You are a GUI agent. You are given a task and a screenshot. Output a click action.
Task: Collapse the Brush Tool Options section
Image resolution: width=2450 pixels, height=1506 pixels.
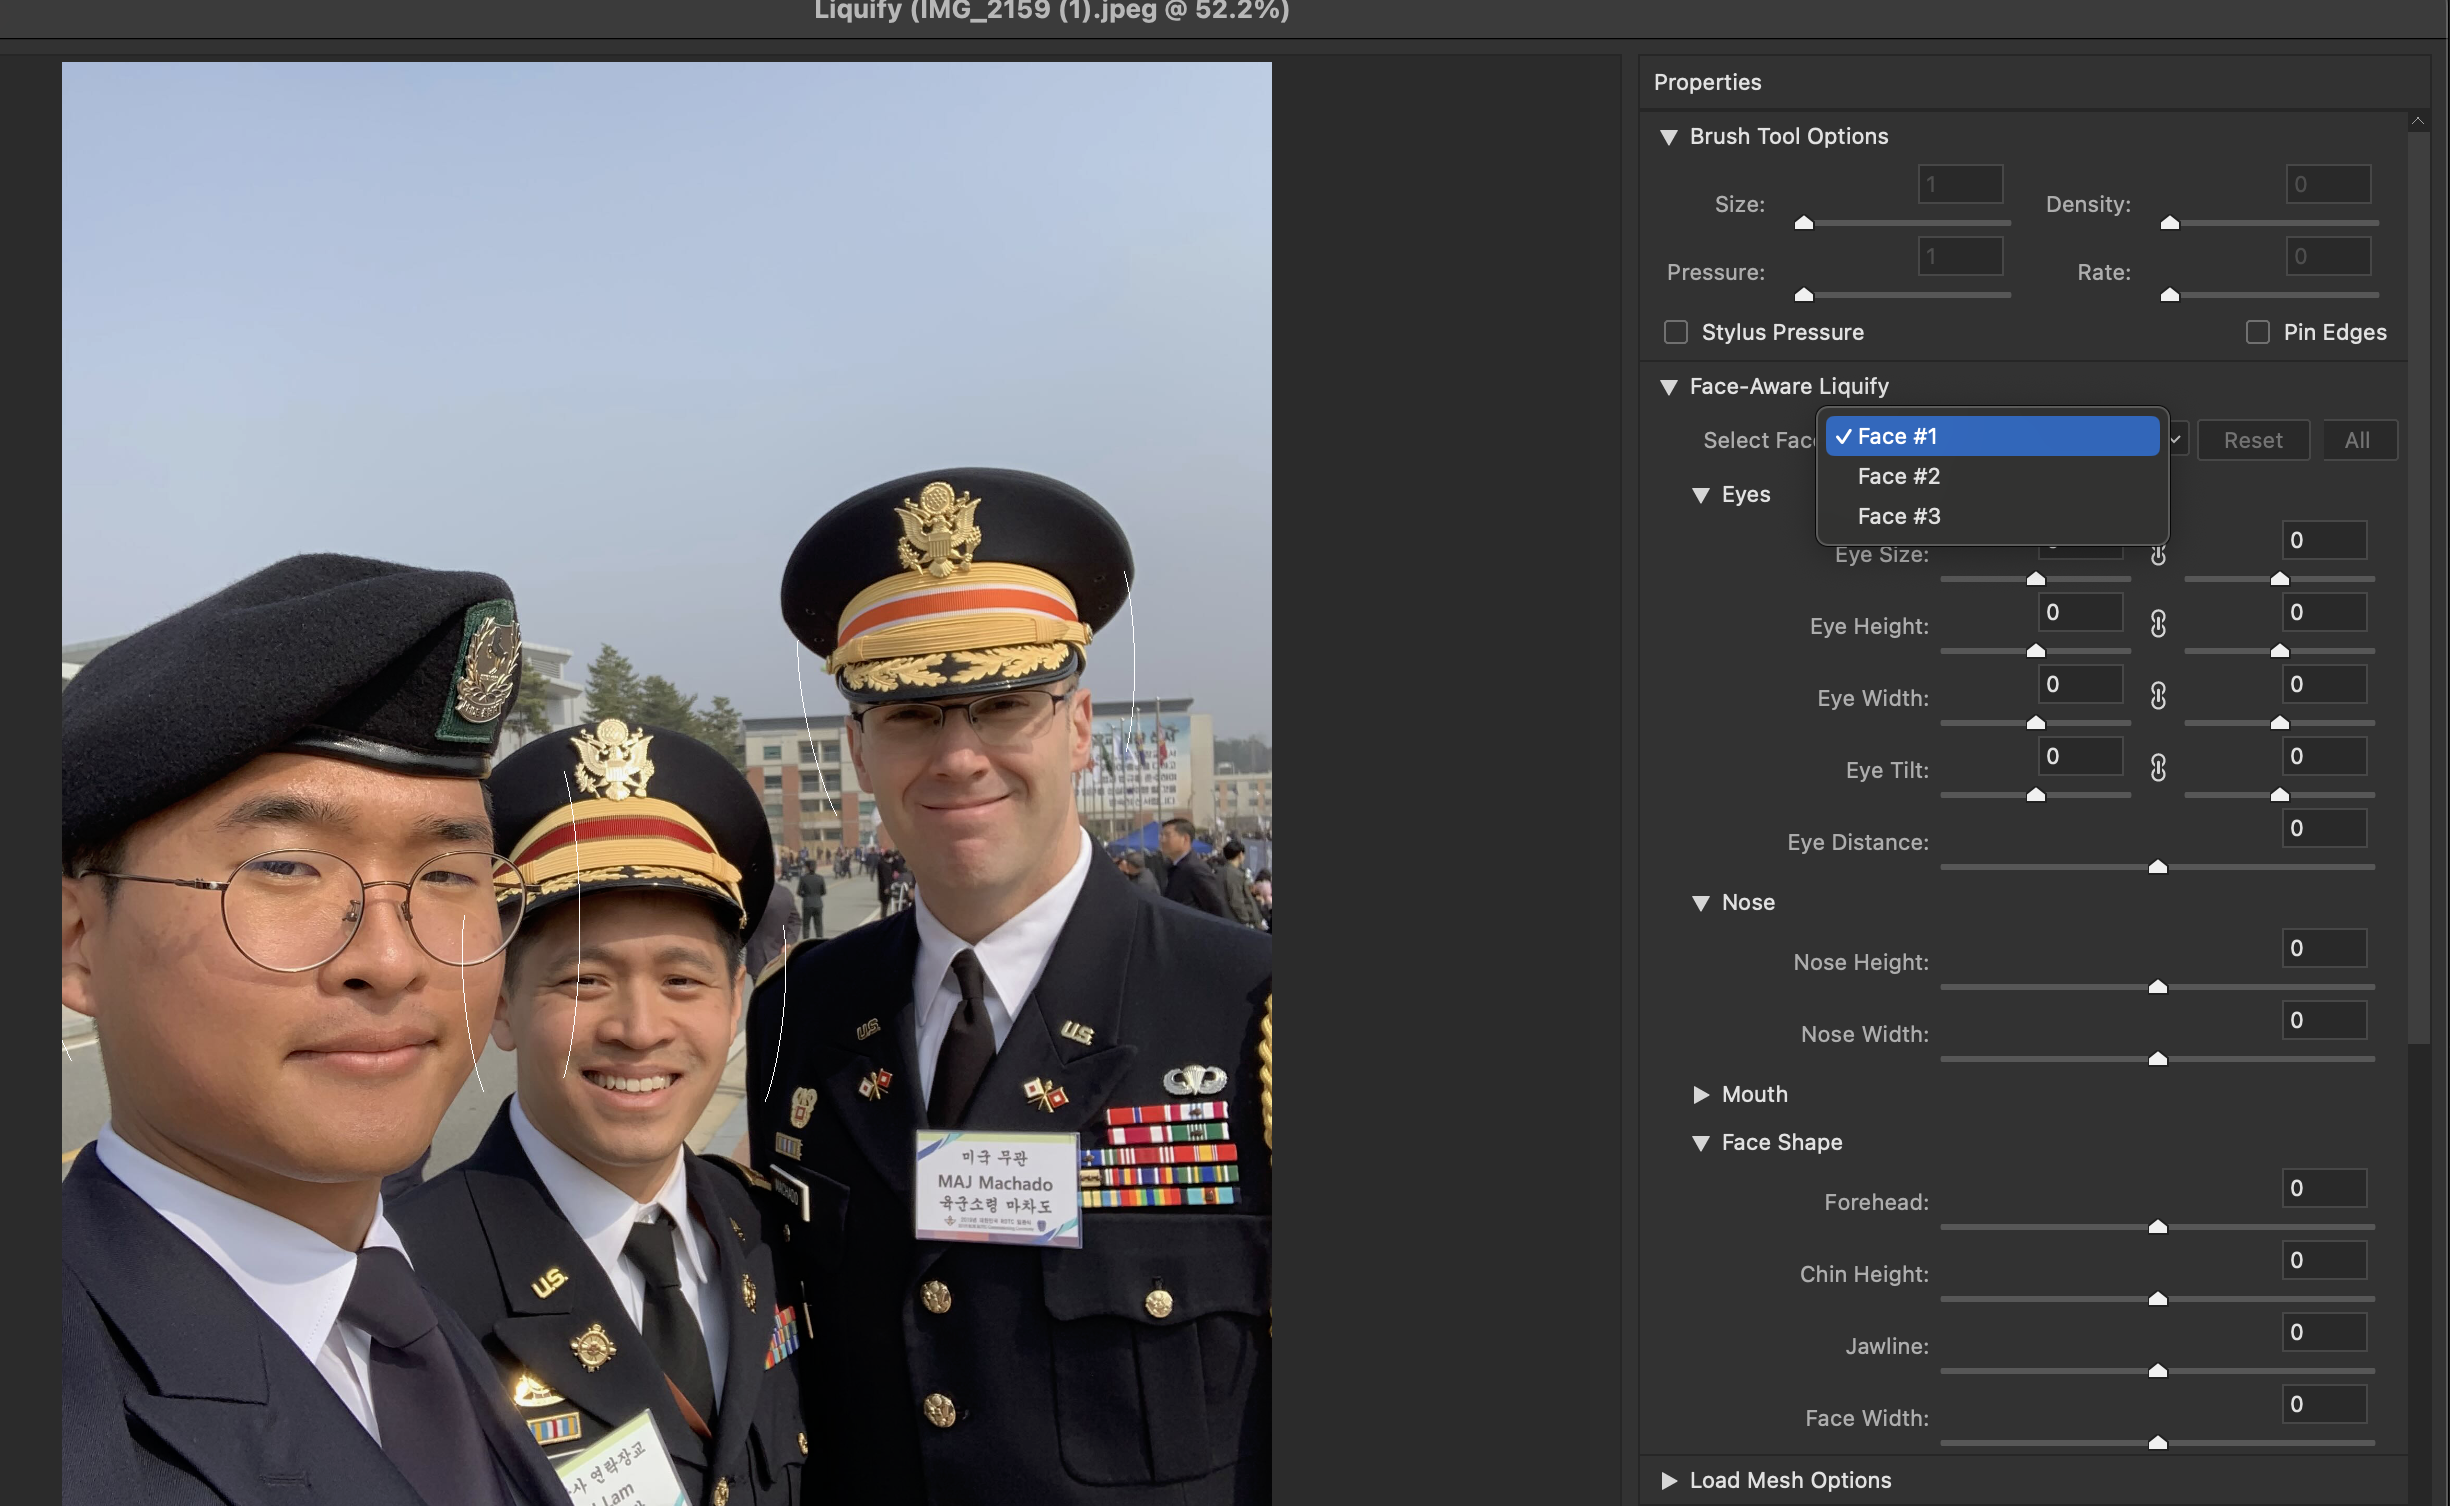(1669, 137)
